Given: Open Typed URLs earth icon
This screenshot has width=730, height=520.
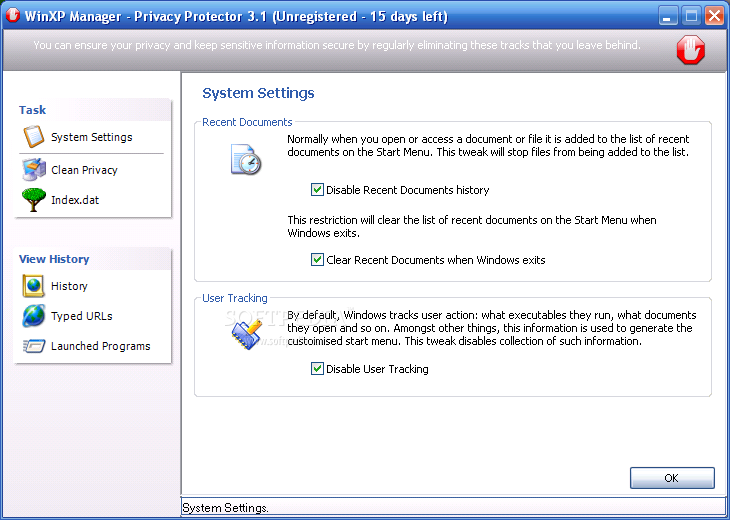Looking at the screenshot, I should (34, 316).
